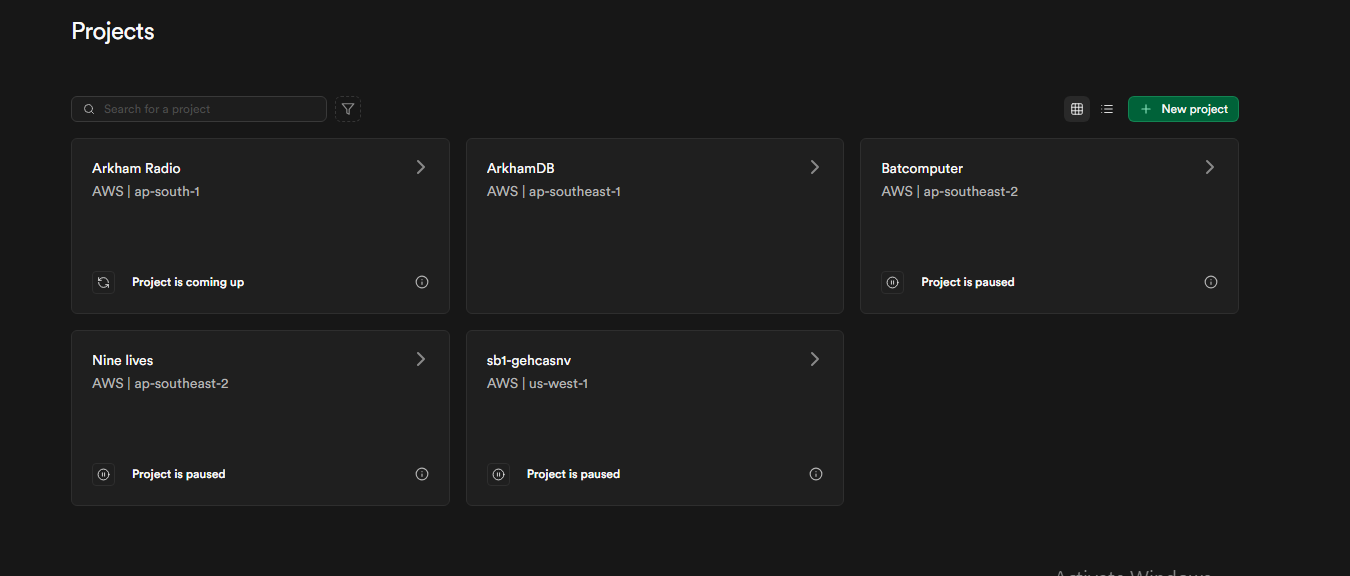
Task: Open Batcomputer via its chevron arrow
Action: [x=1210, y=167]
